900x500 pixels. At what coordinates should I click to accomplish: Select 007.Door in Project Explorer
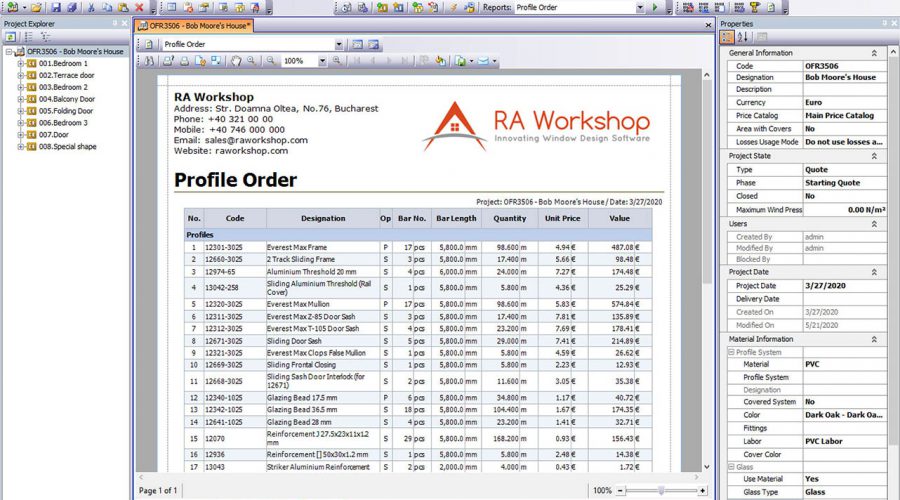pos(53,134)
